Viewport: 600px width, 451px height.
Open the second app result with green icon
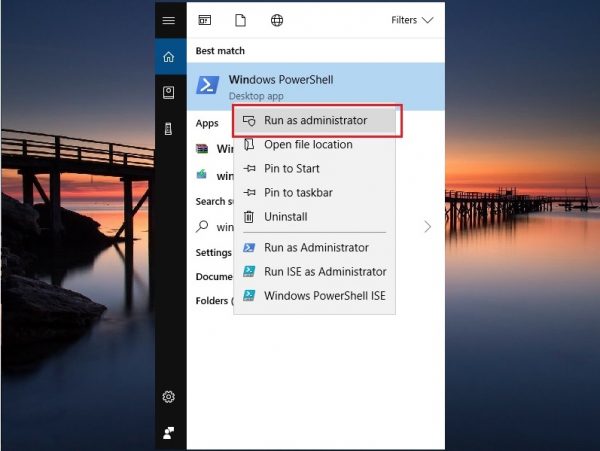tap(202, 175)
